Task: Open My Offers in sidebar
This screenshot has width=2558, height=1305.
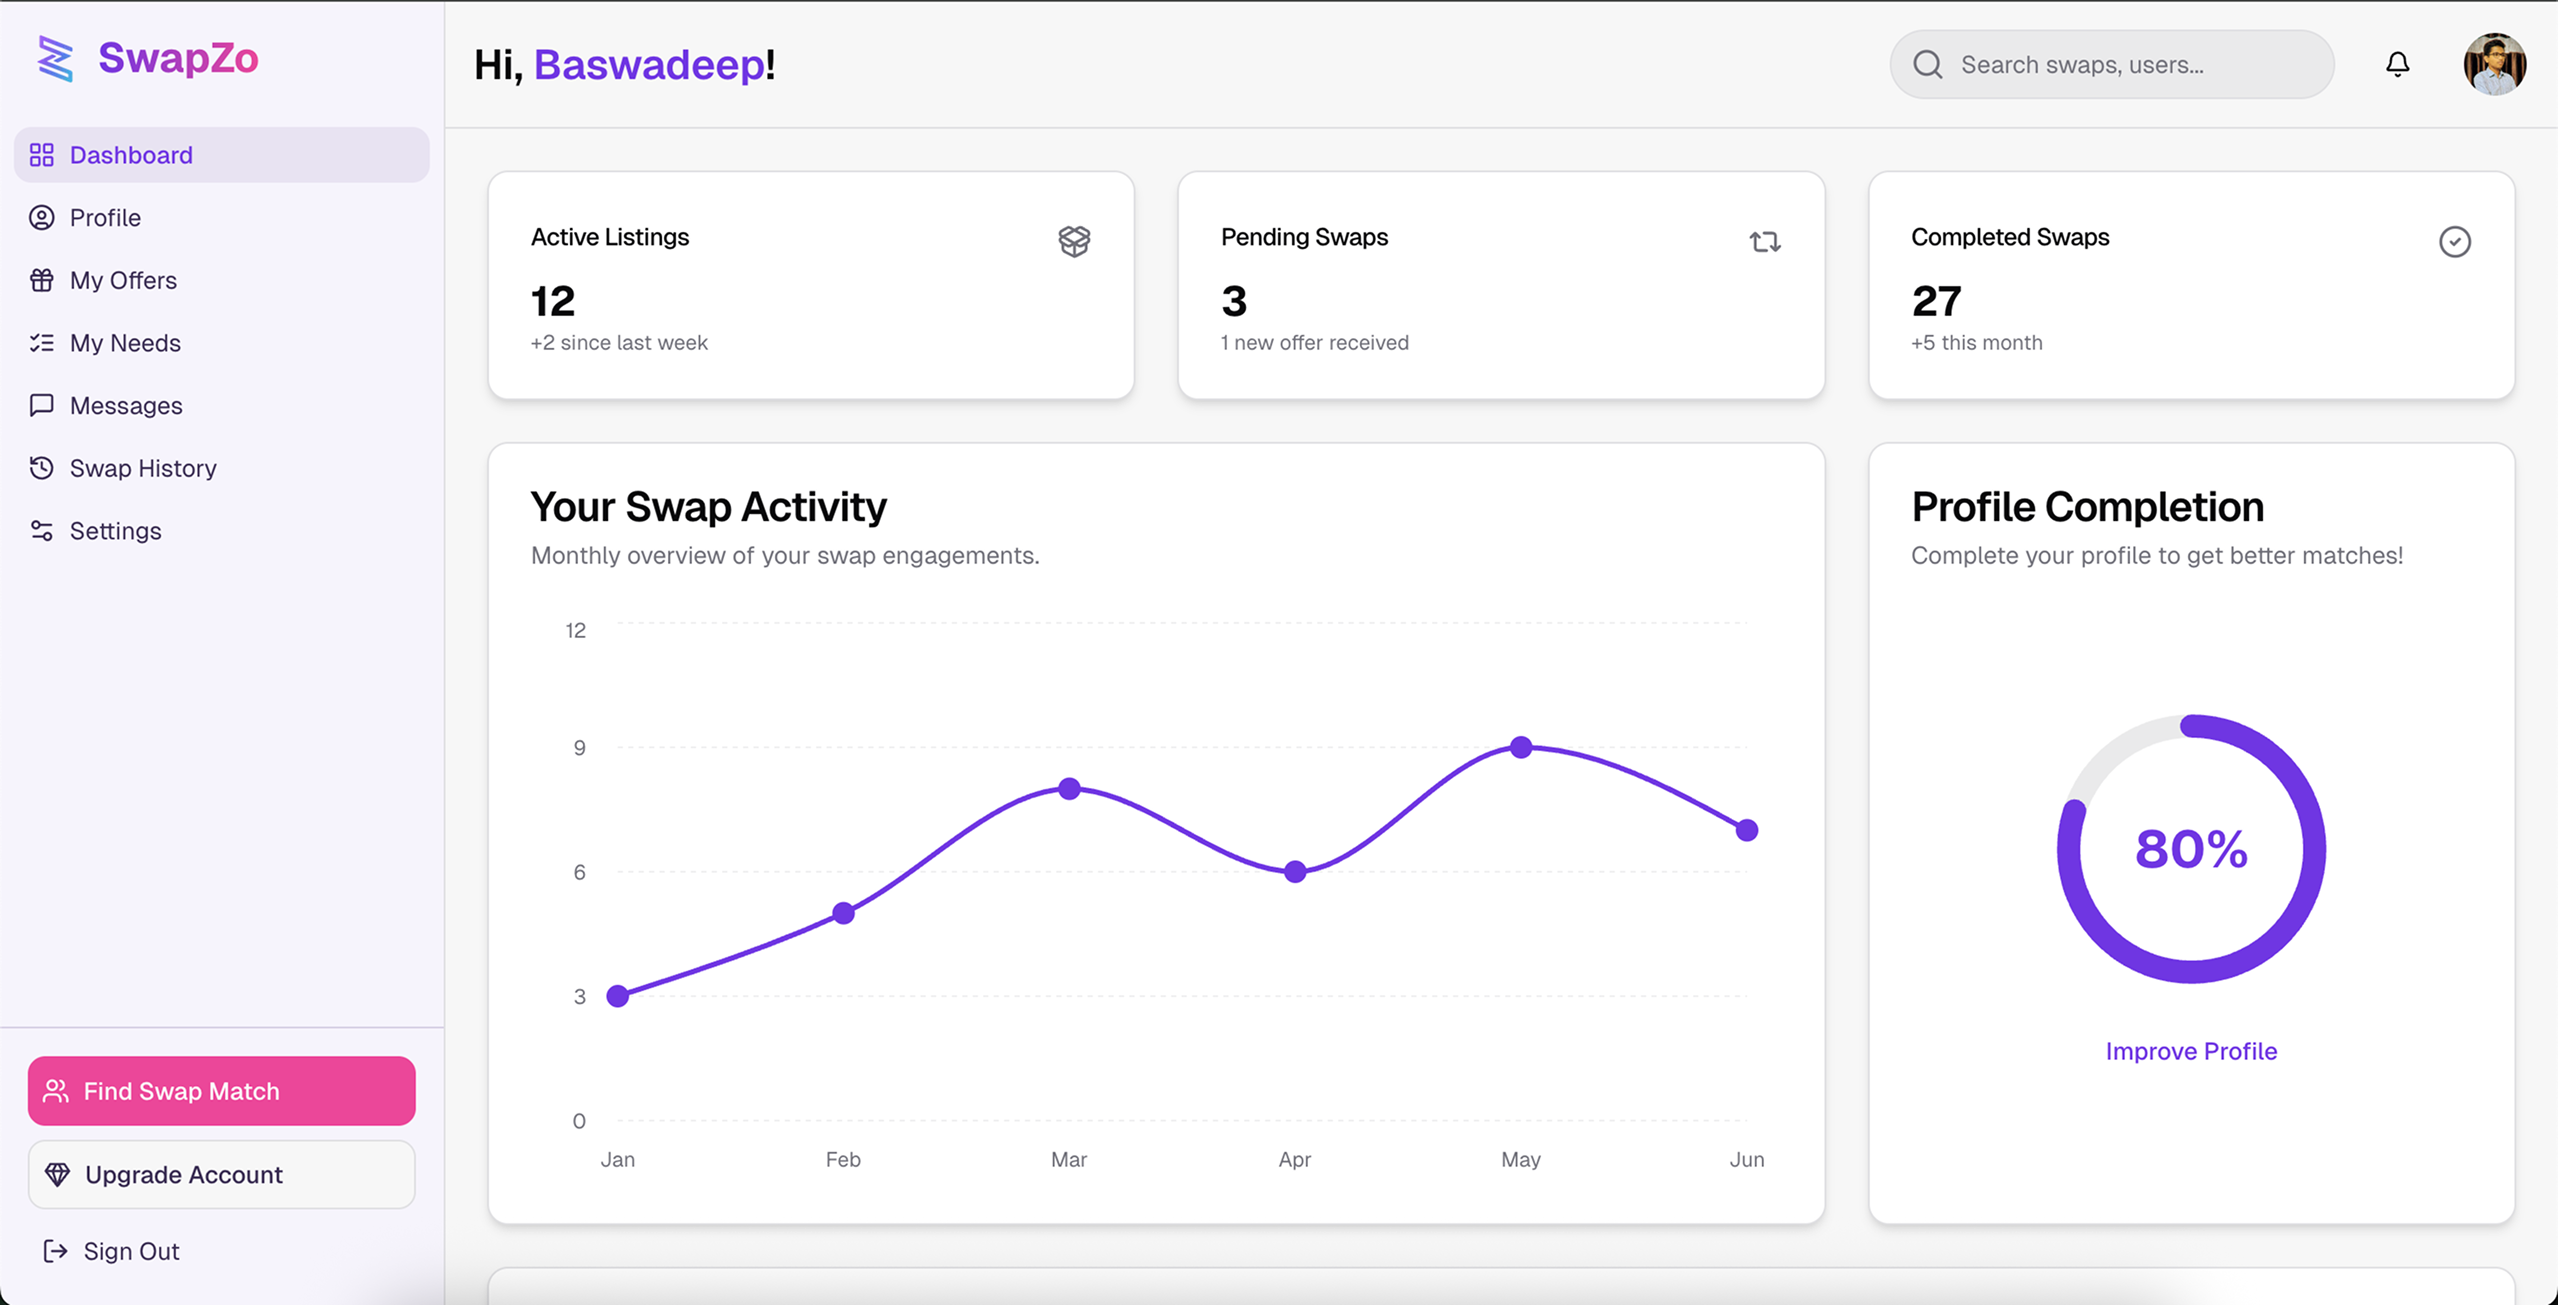Action: 123,280
